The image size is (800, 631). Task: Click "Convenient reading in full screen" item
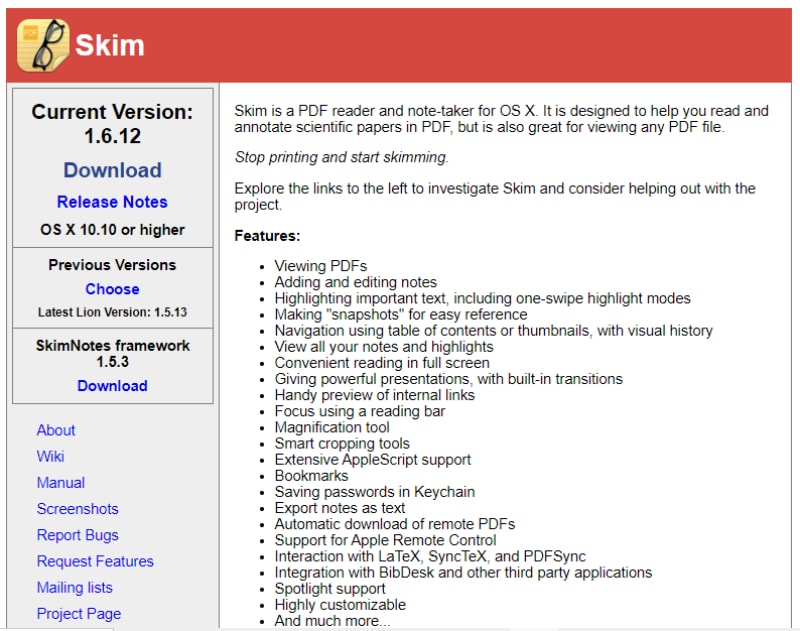coord(382,363)
